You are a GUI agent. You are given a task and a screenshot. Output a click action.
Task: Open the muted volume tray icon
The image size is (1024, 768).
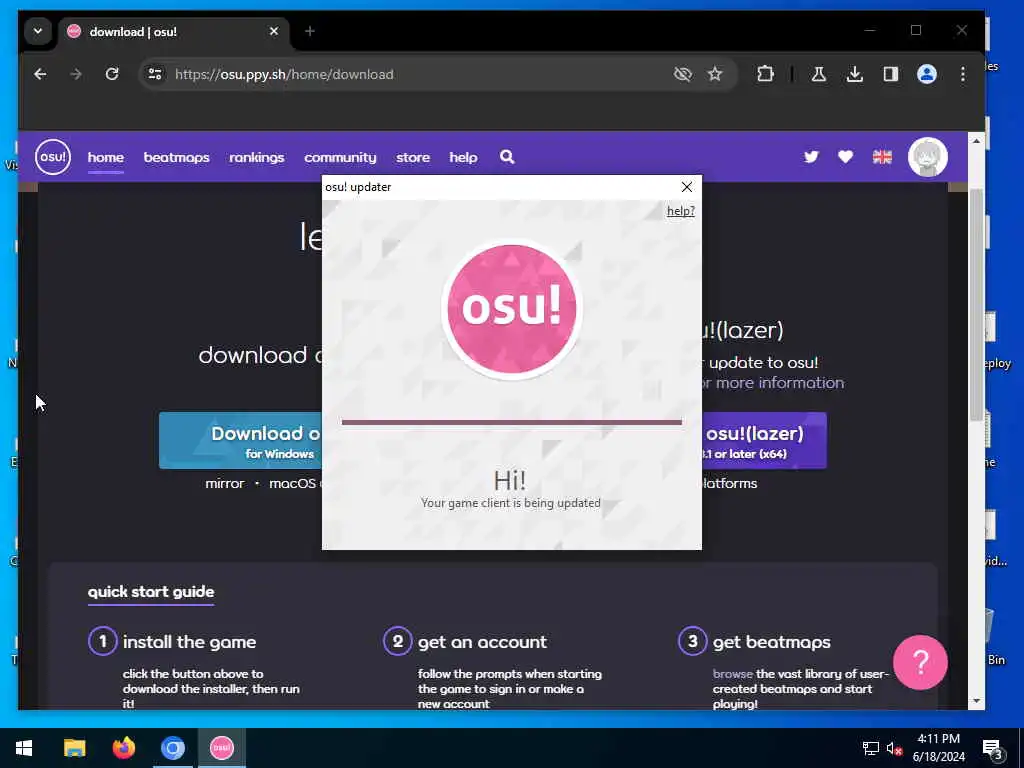pos(894,748)
